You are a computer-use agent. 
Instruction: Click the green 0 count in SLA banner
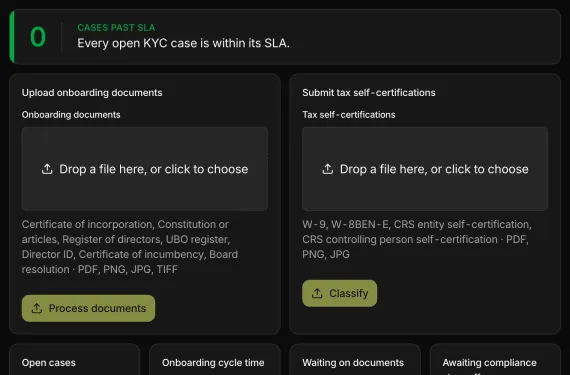click(x=38, y=37)
